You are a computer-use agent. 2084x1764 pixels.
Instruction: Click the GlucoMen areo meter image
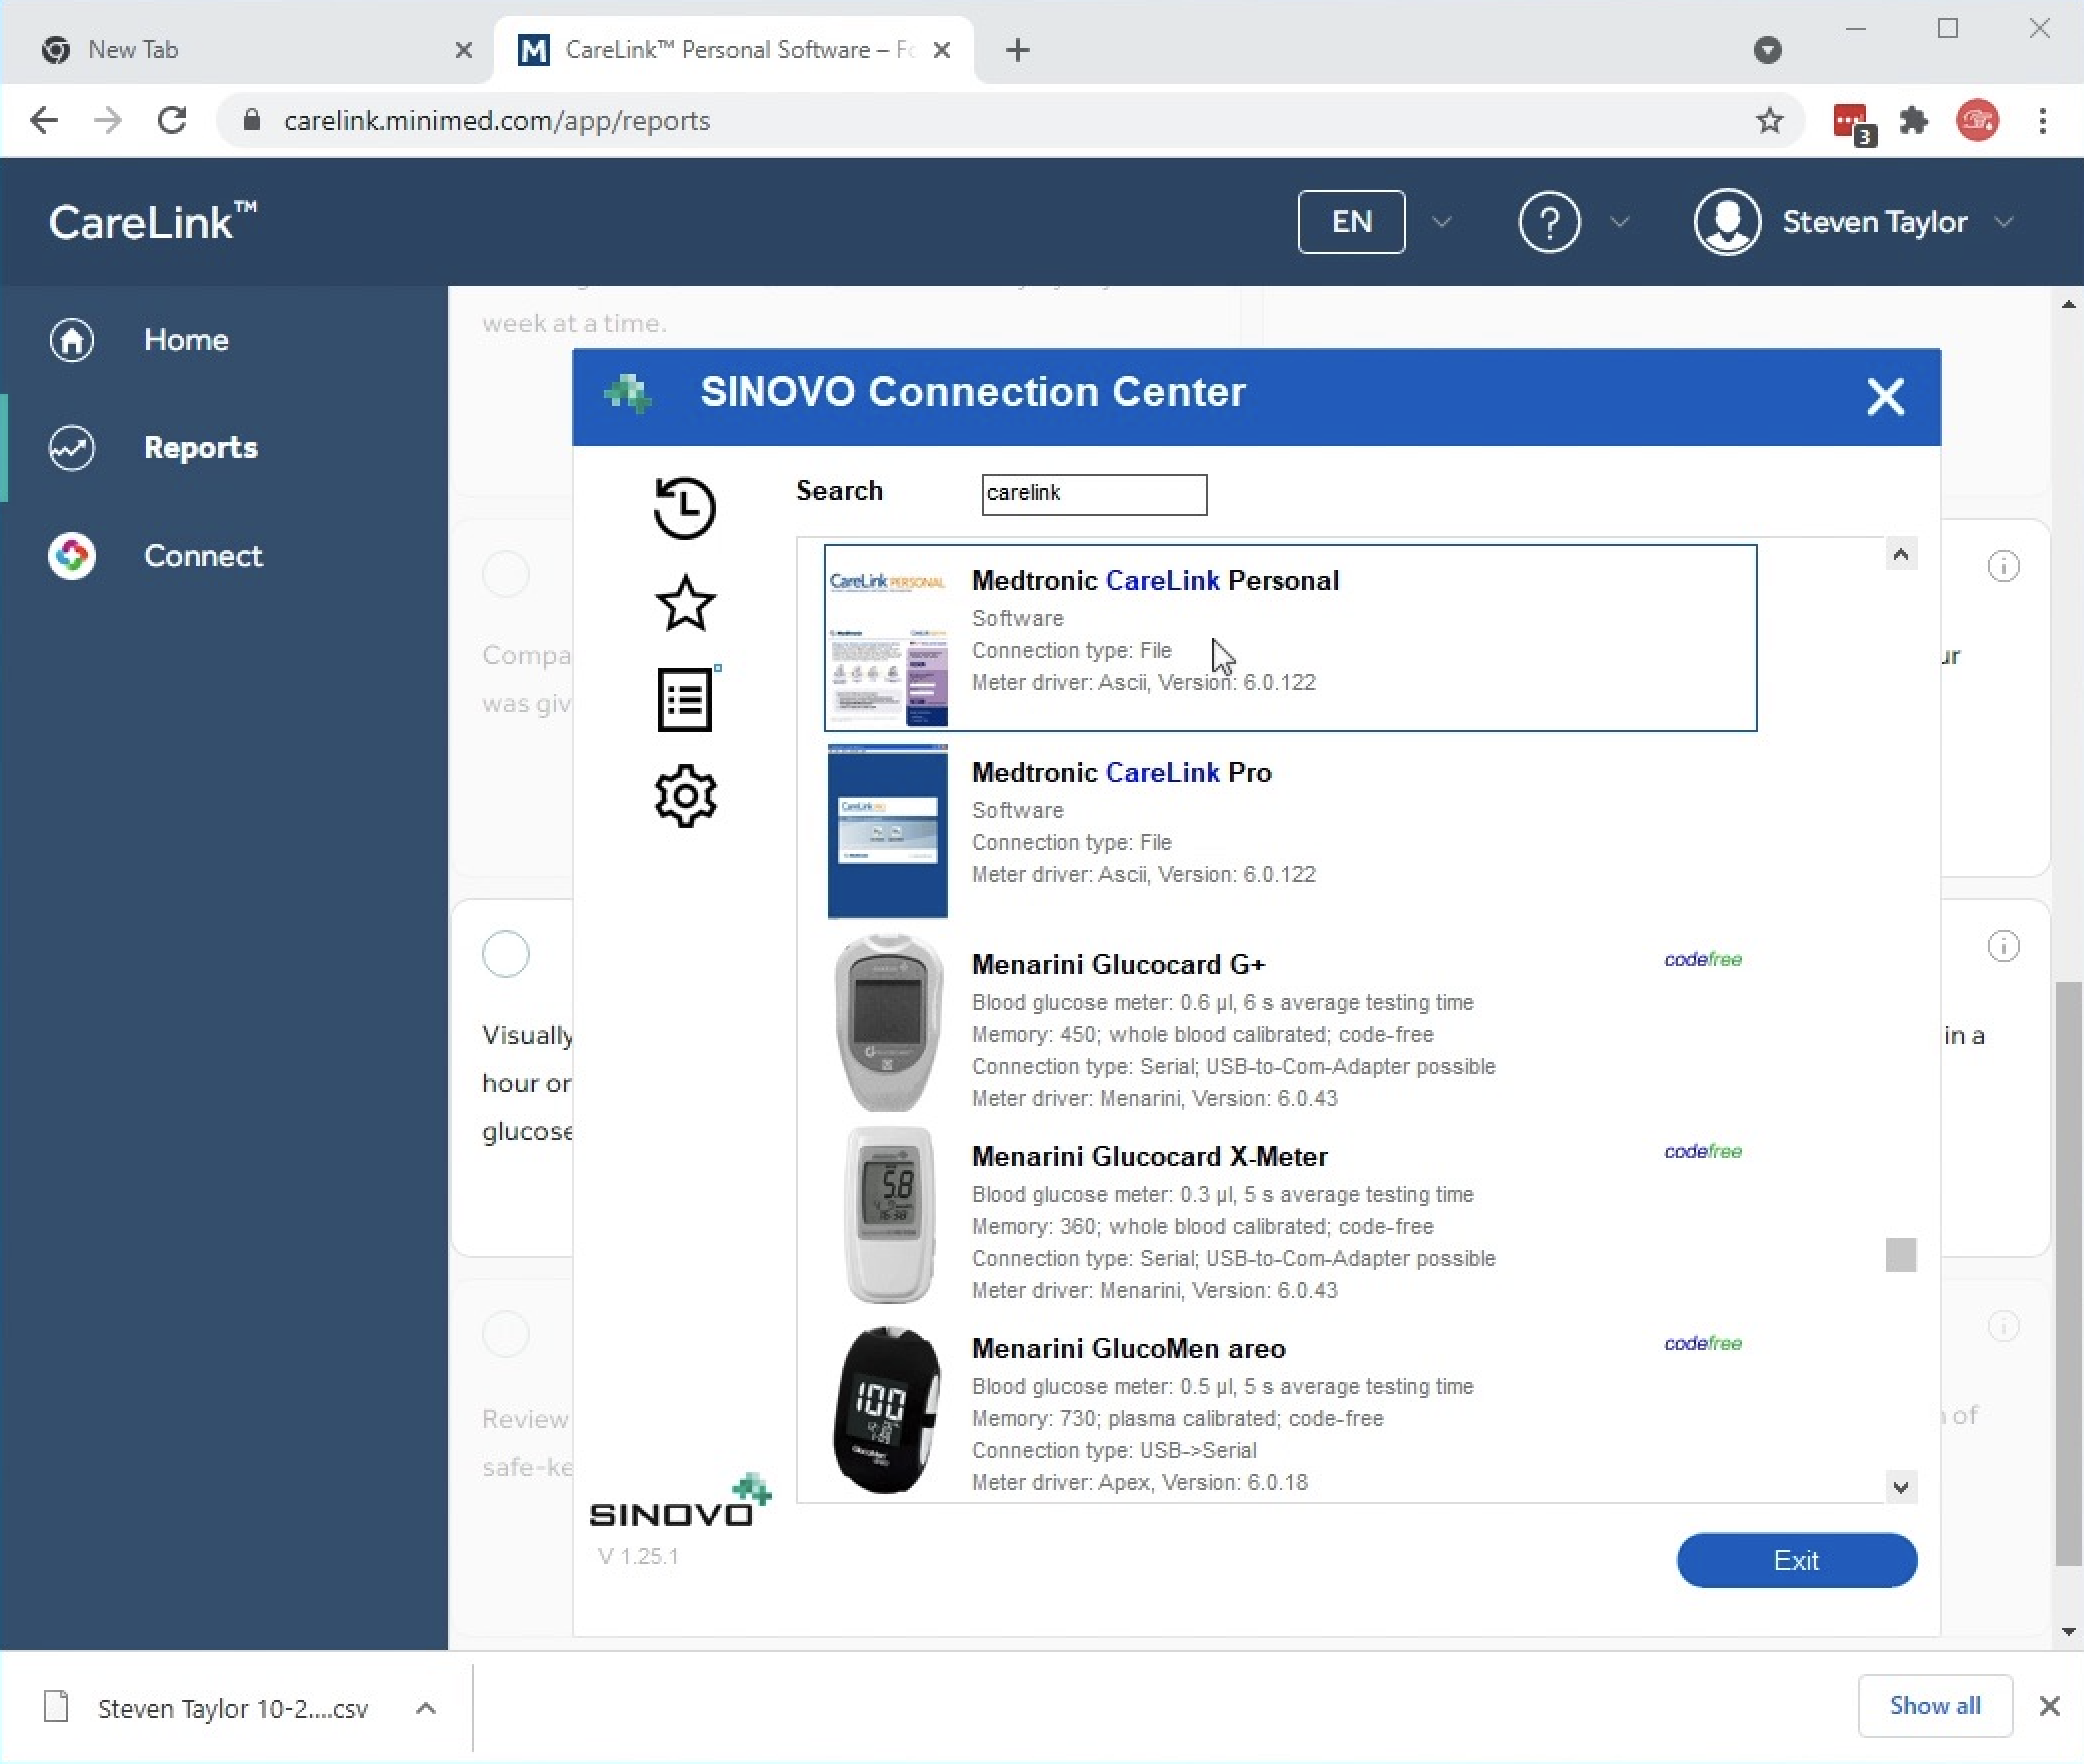888,1410
